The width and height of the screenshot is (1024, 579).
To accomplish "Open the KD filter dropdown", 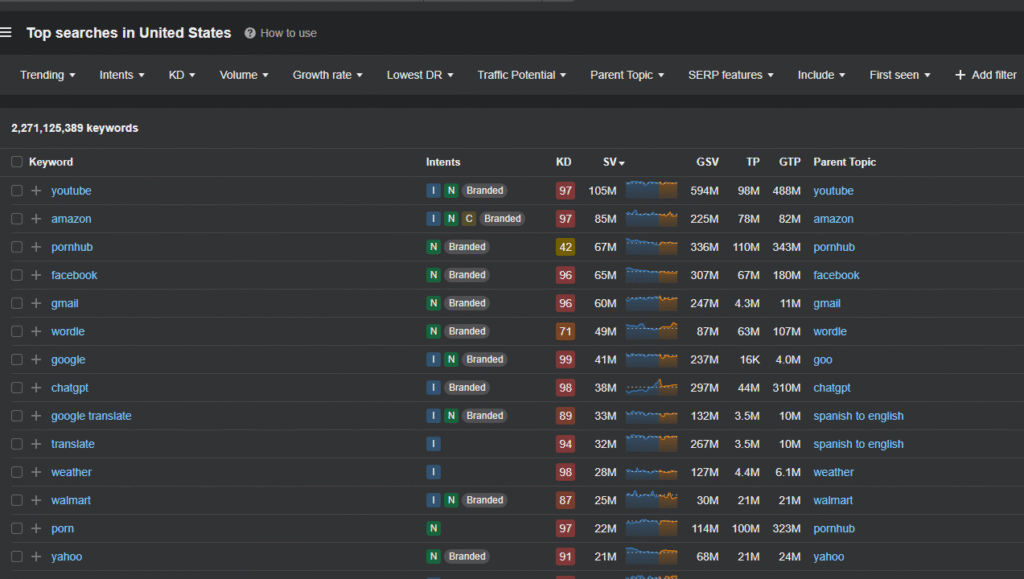I will (182, 75).
